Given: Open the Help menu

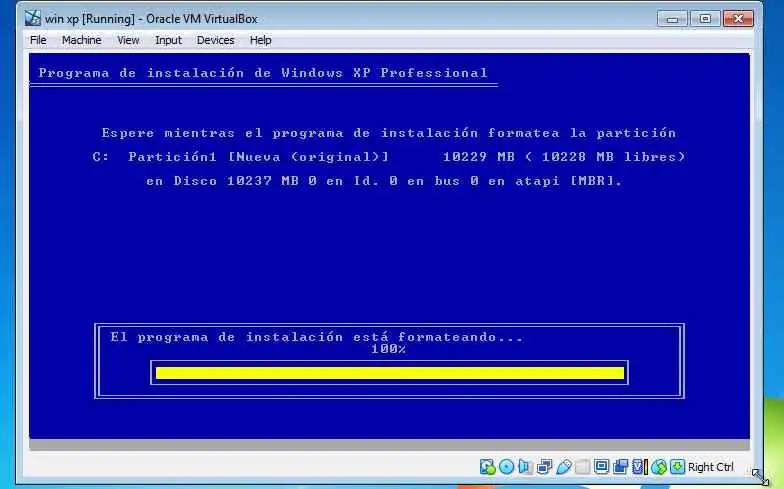Looking at the screenshot, I should pos(260,40).
